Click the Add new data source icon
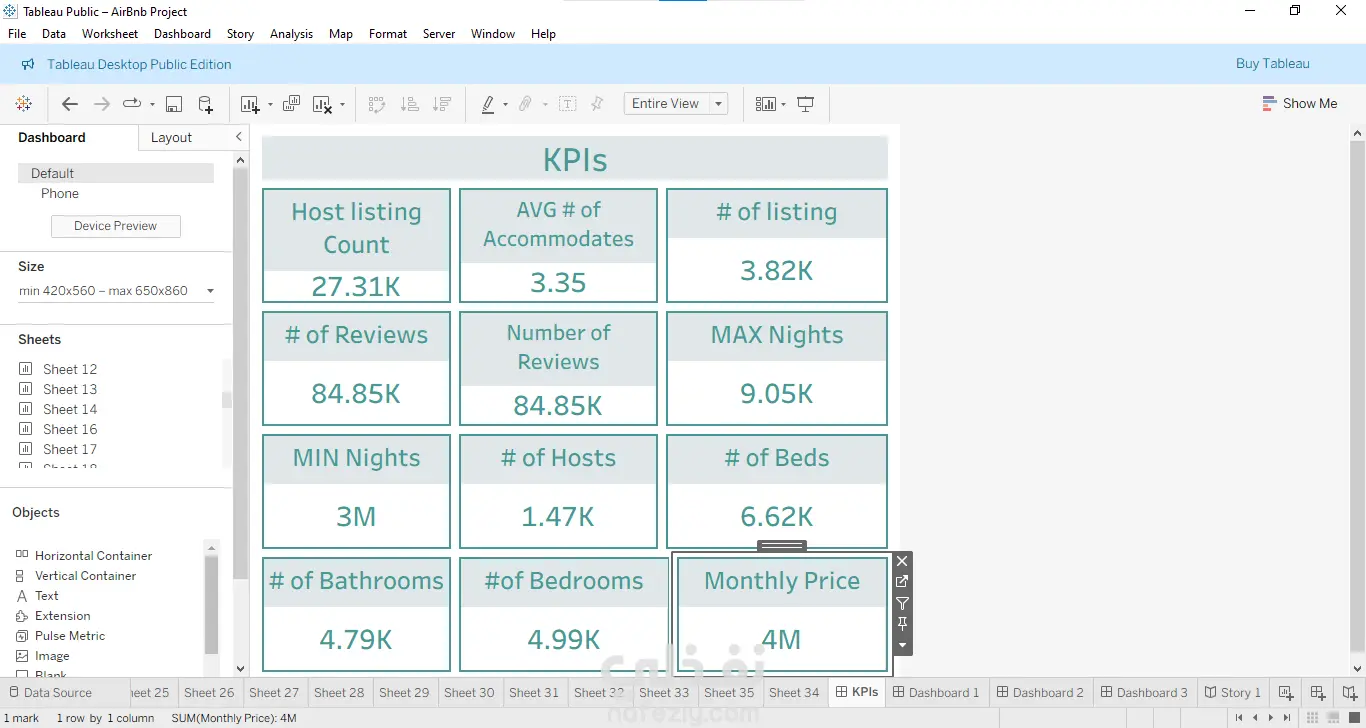The image size is (1366, 728). 205,104
